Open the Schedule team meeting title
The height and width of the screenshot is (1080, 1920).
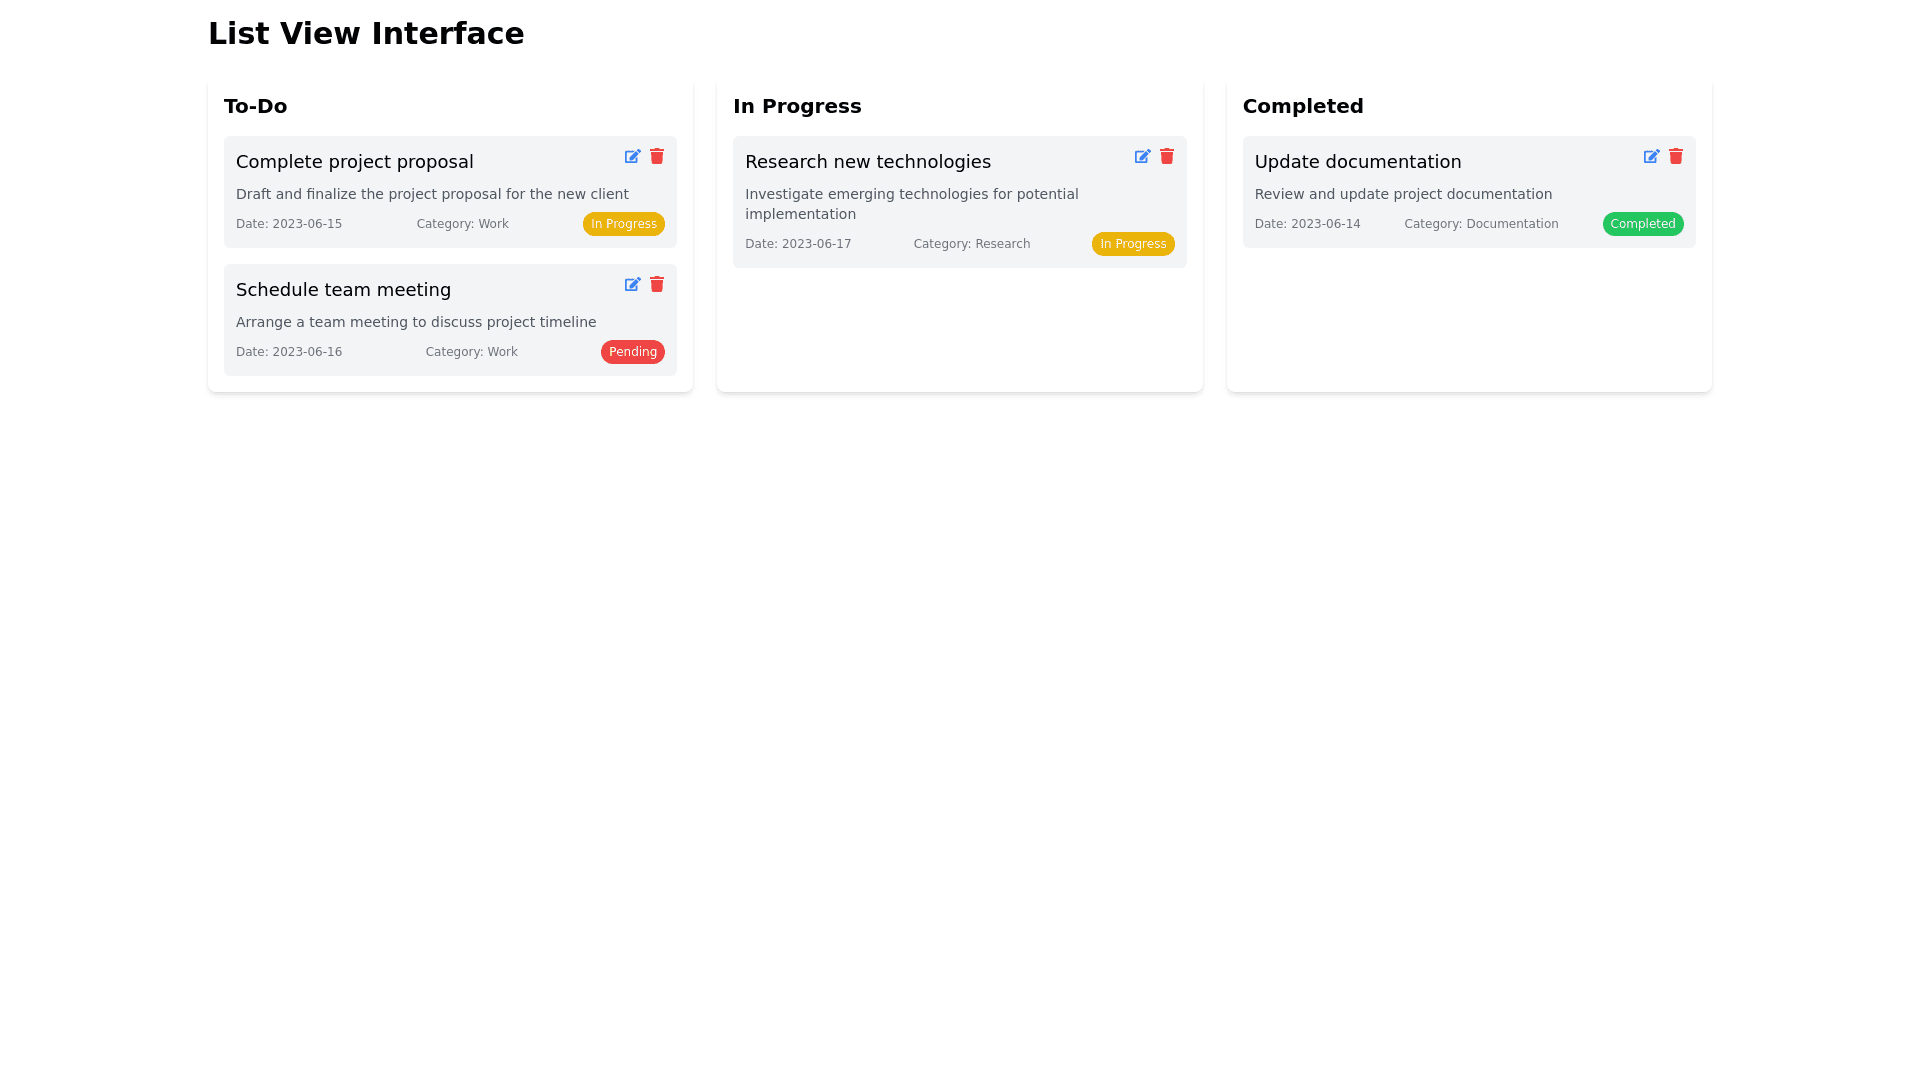343,290
